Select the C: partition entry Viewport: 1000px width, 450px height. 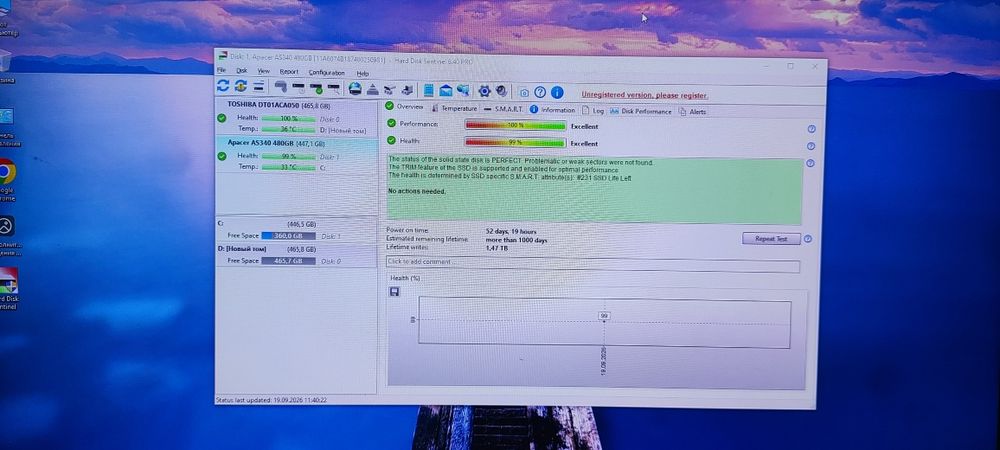[x=297, y=230]
